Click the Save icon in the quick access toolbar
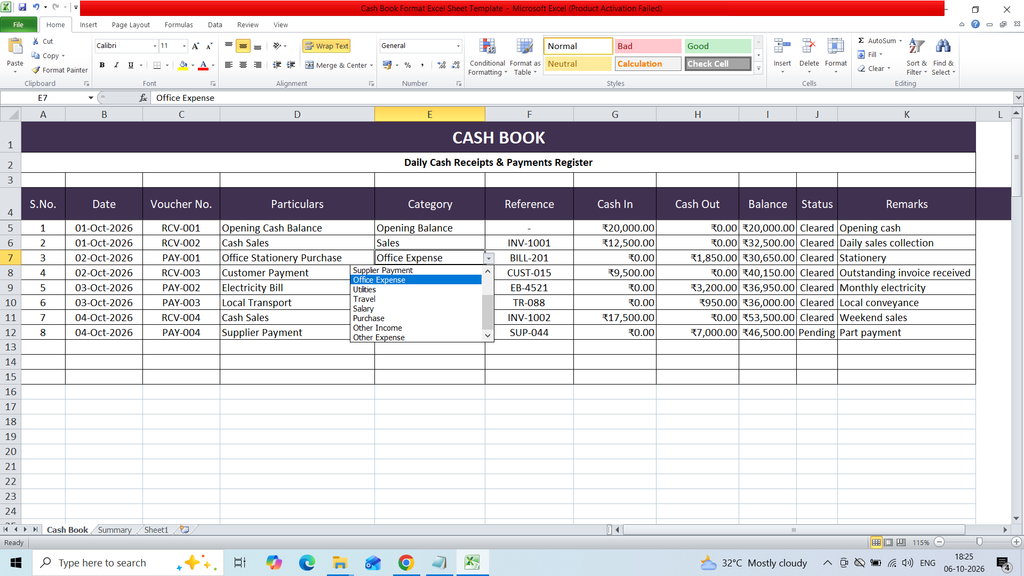This screenshot has height=576, width=1024. (x=22, y=7)
